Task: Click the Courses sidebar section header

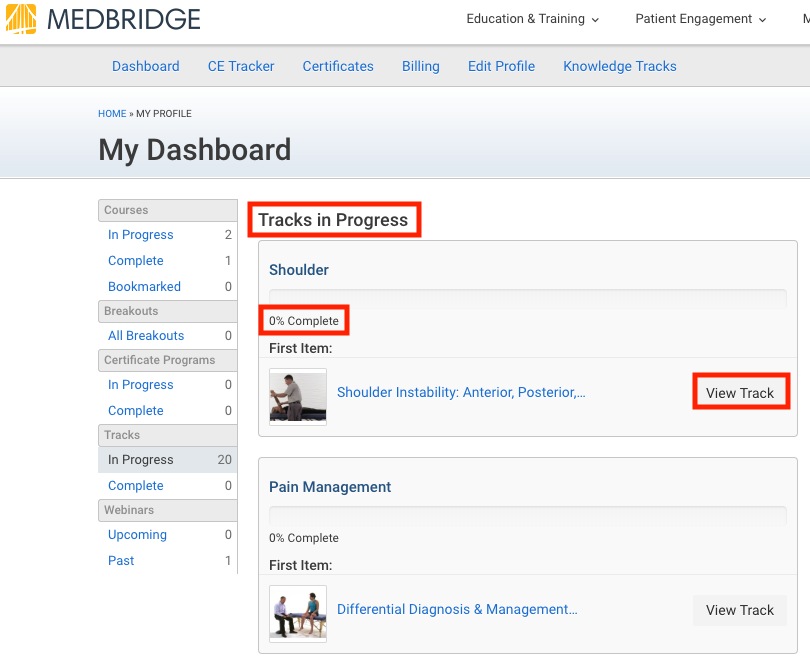Action: tap(167, 210)
